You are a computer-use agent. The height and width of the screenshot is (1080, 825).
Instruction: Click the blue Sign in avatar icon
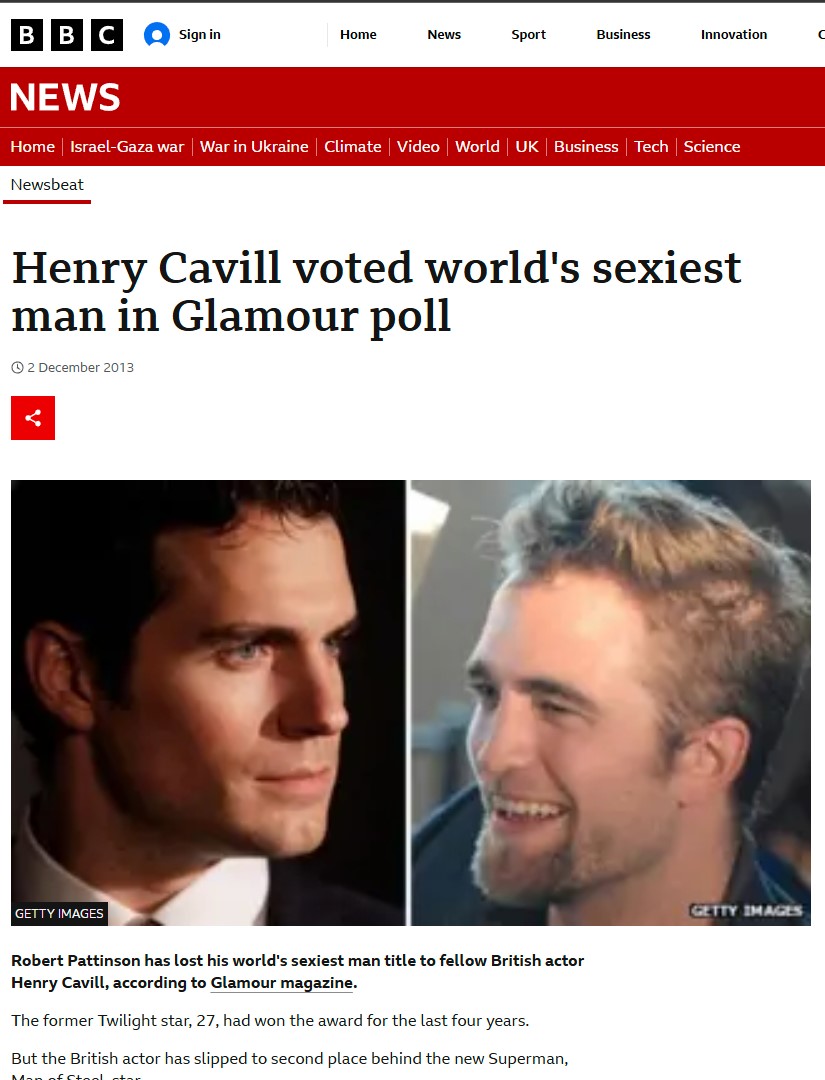pos(156,34)
